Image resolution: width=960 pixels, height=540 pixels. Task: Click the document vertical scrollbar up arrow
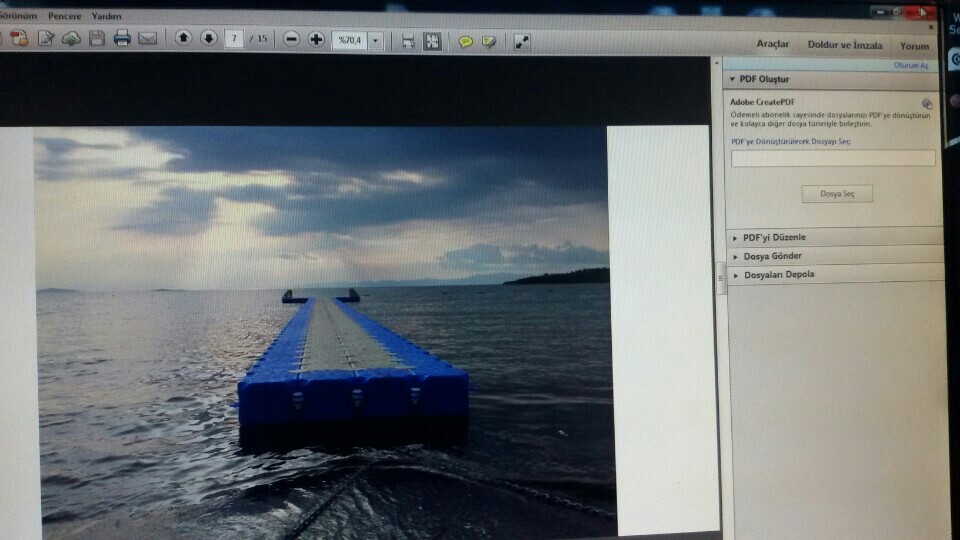(x=717, y=63)
